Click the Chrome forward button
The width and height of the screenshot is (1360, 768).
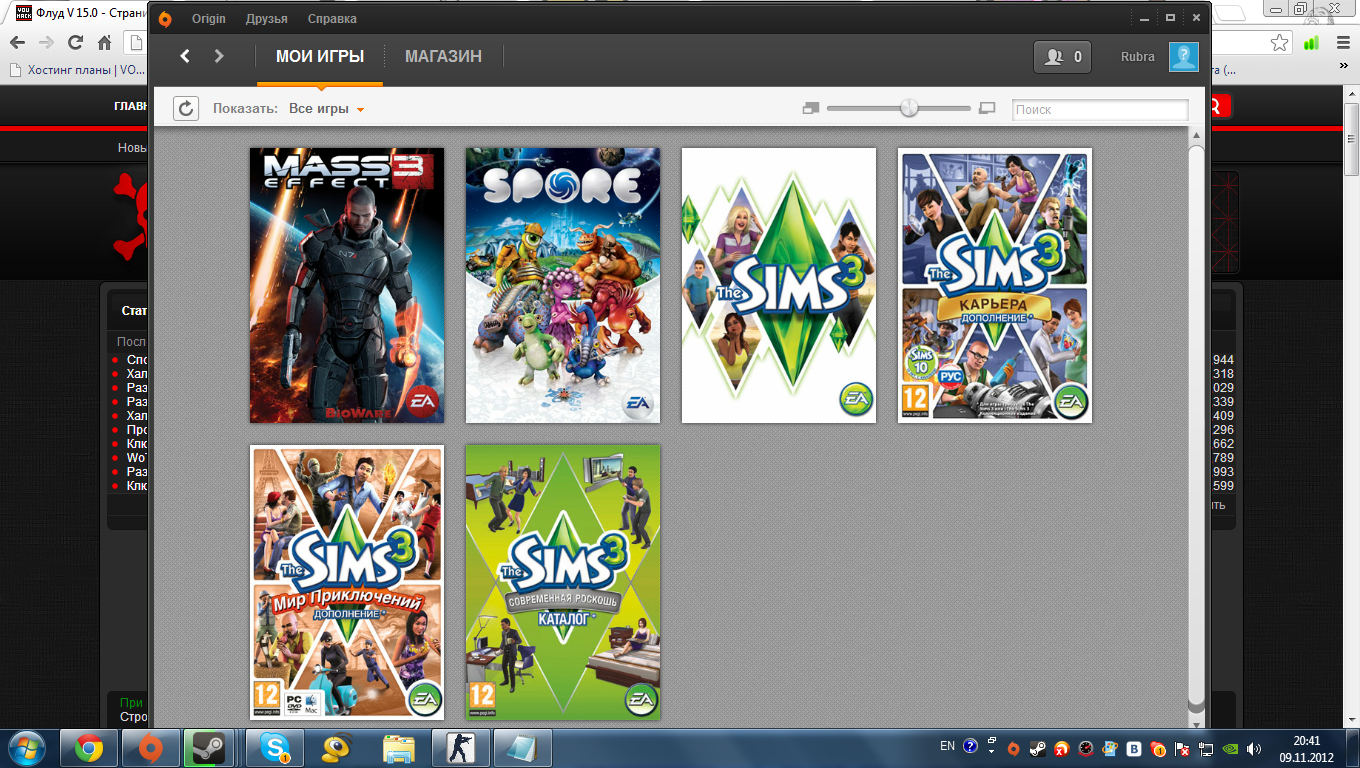(46, 43)
